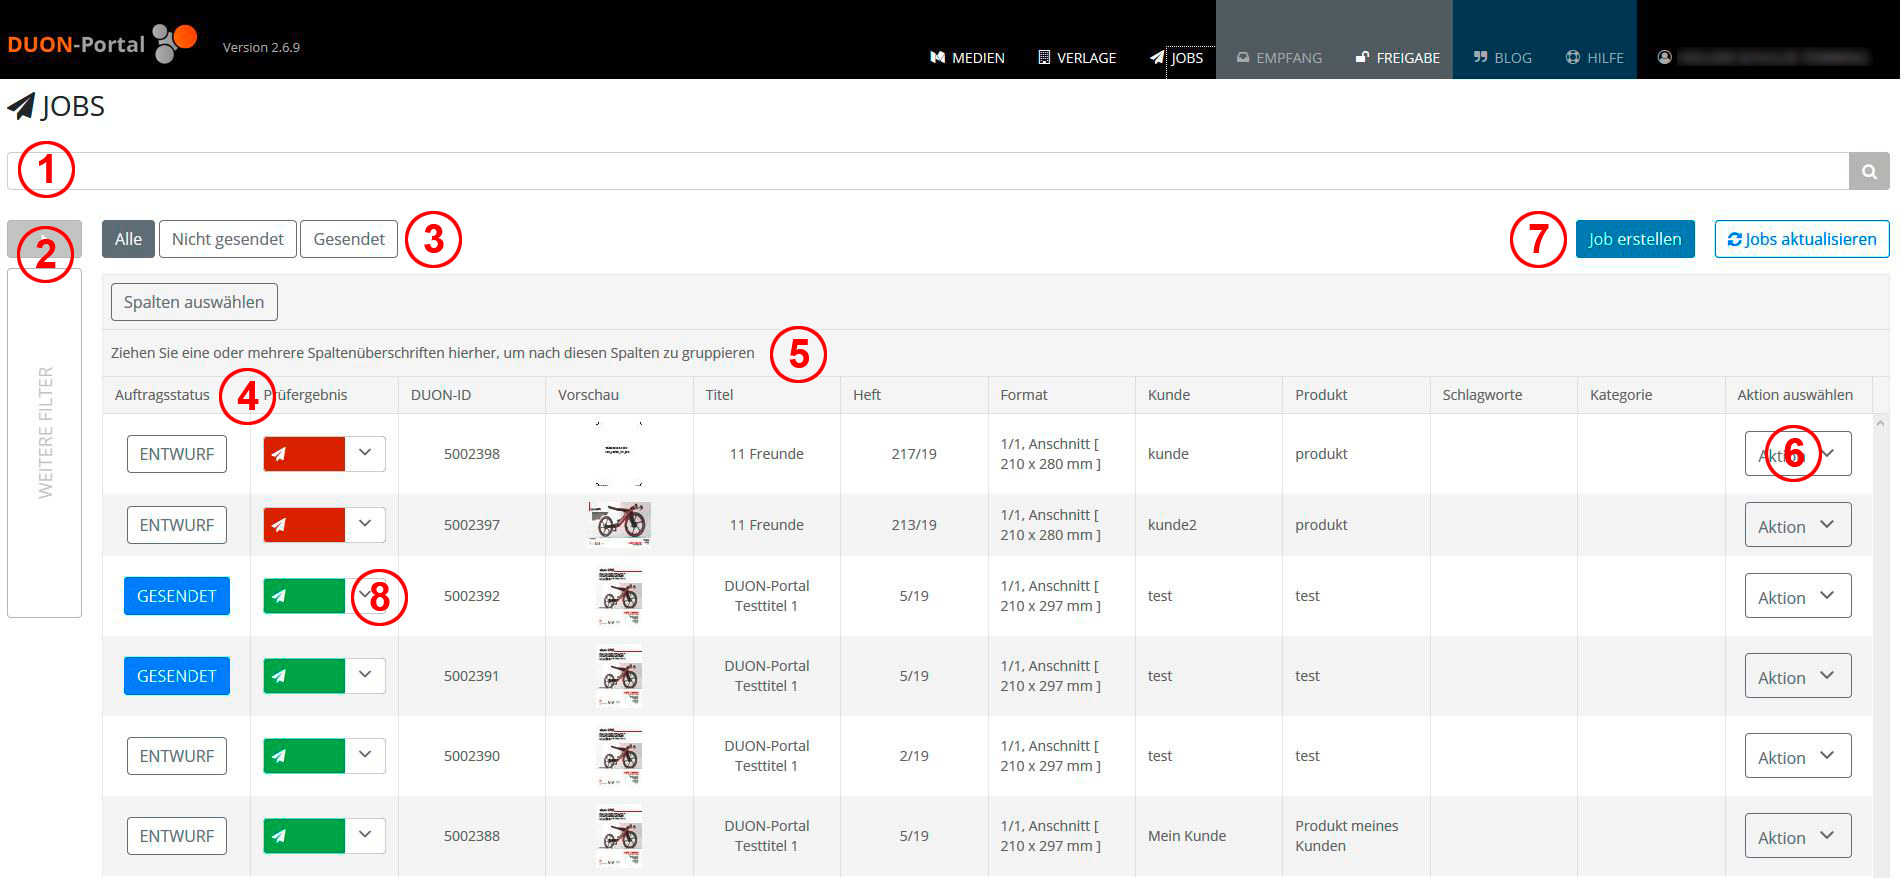1901x878 pixels.
Task: Expand Prüfergebnis dropdown for job 5002391
Action: pos(365,676)
